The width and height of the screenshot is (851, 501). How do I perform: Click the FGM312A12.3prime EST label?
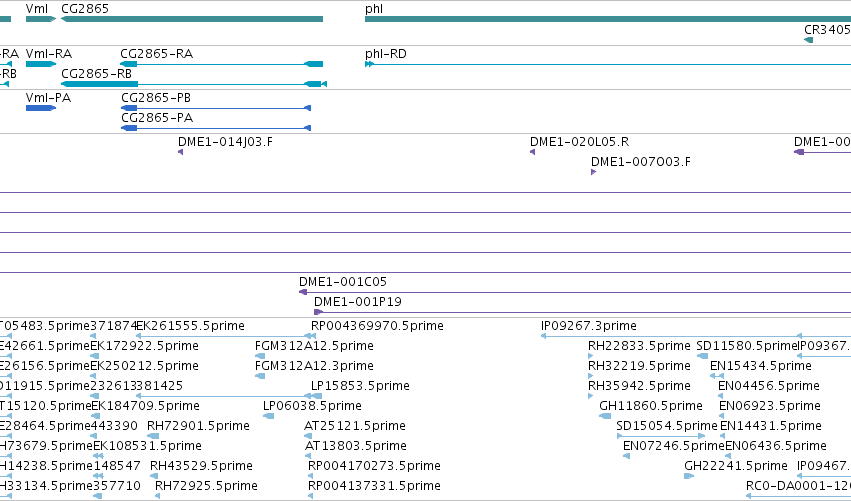[314, 366]
